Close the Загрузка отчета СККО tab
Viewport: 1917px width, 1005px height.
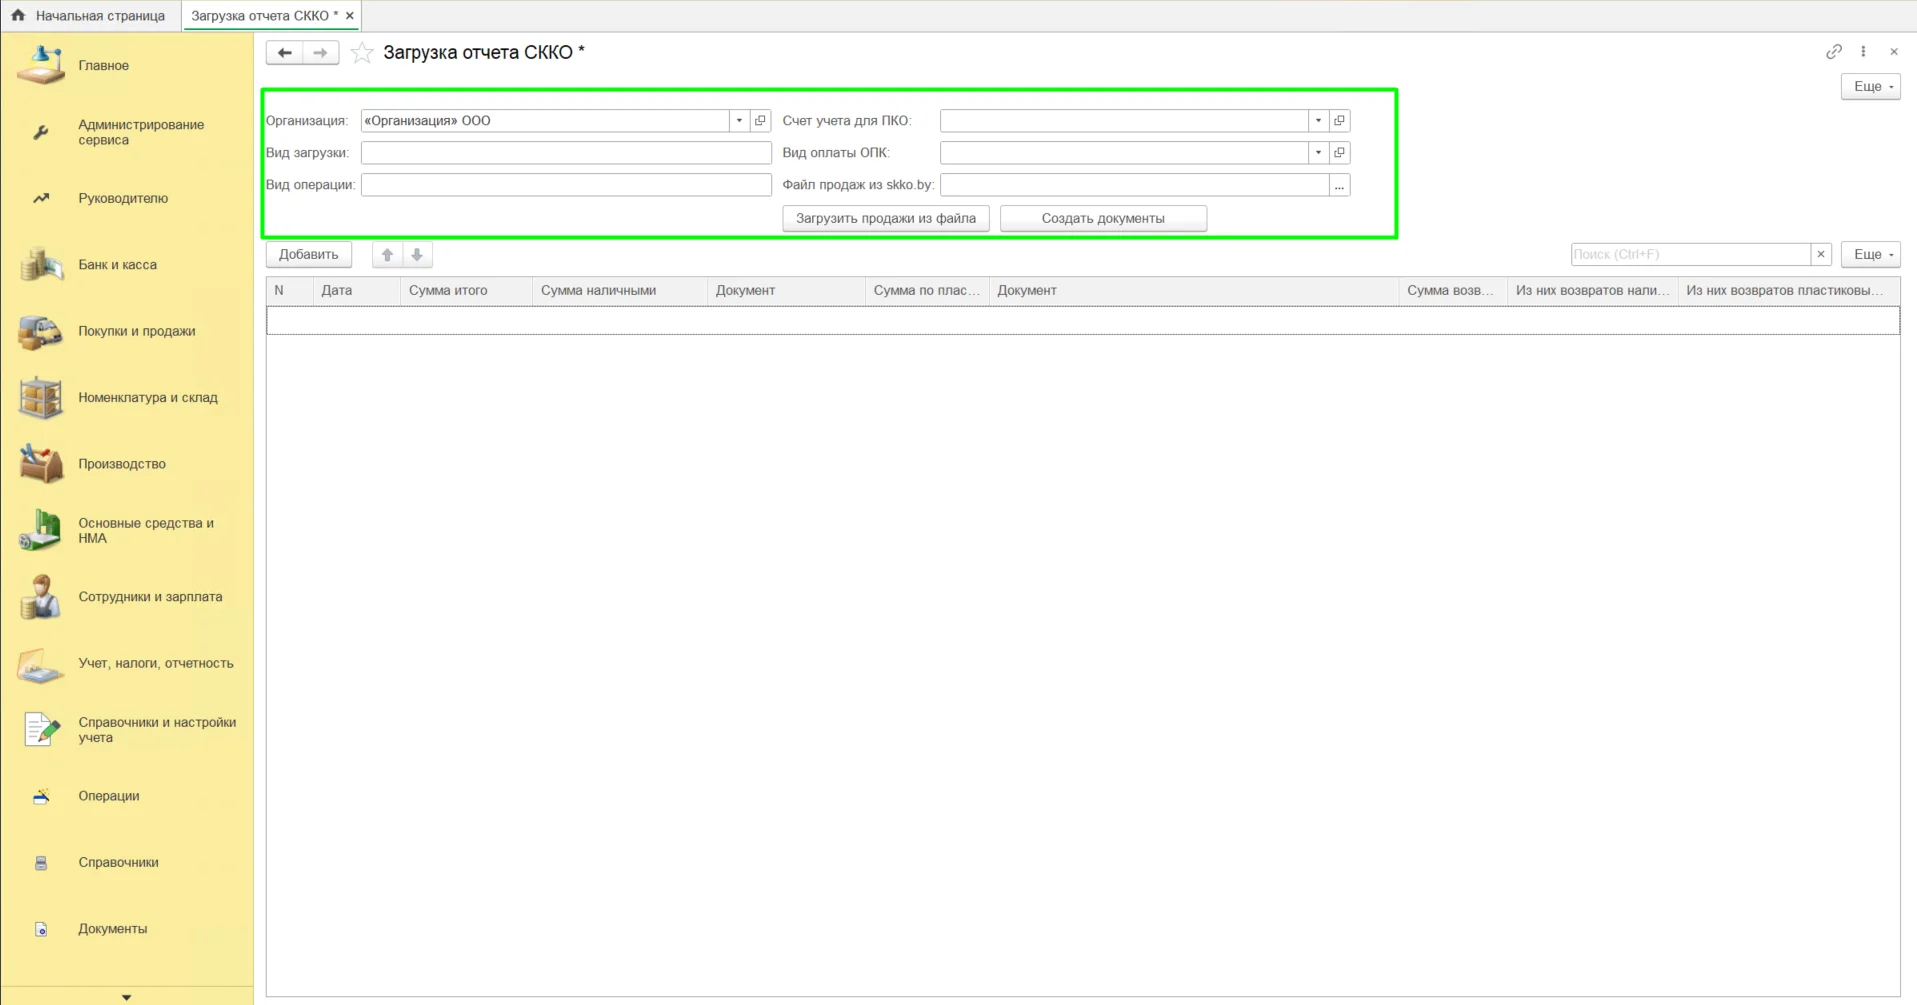(x=349, y=15)
